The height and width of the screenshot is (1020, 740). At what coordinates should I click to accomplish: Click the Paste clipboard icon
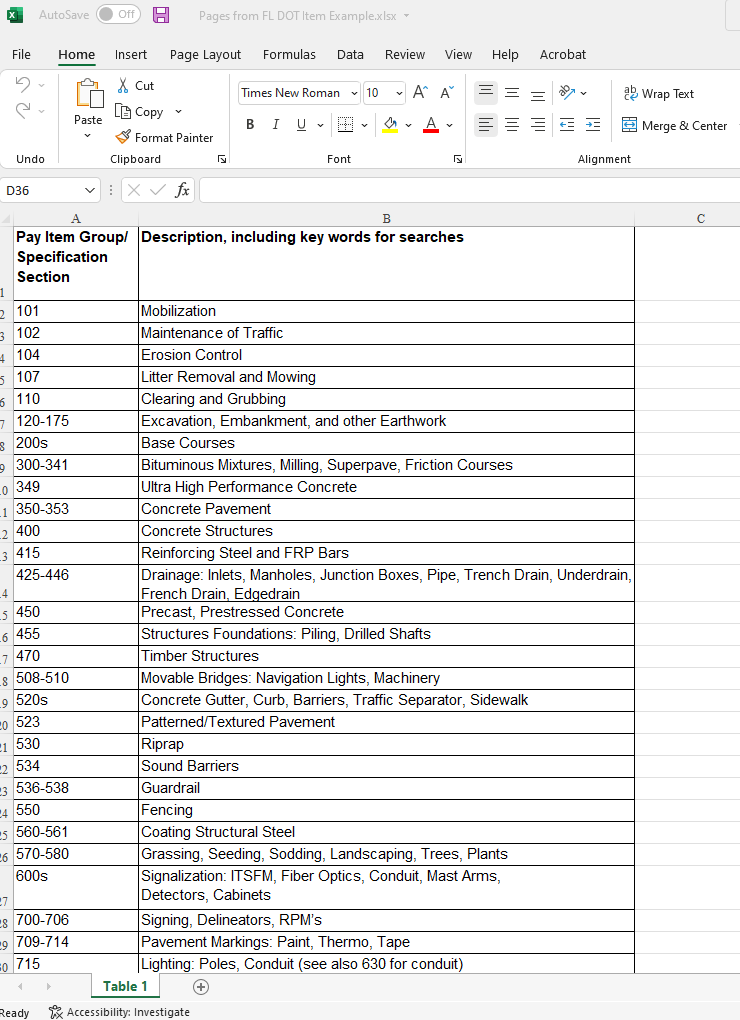coord(89,93)
